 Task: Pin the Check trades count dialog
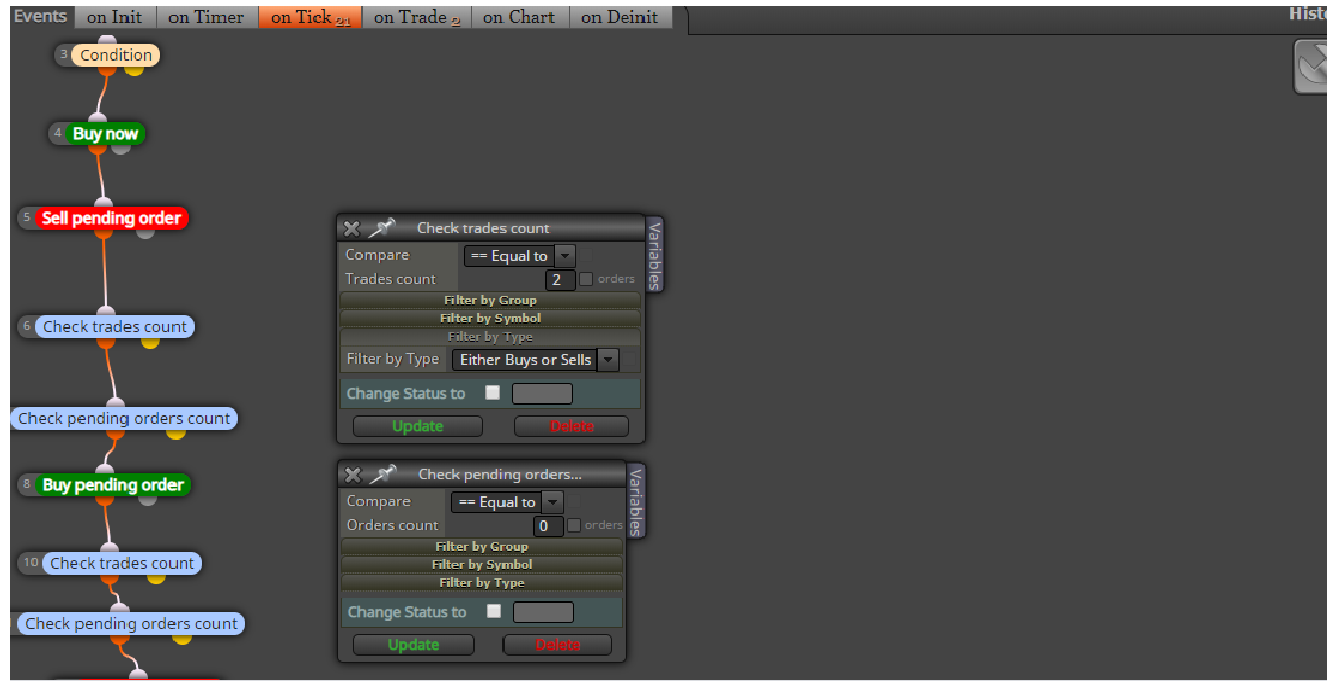click(381, 227)
